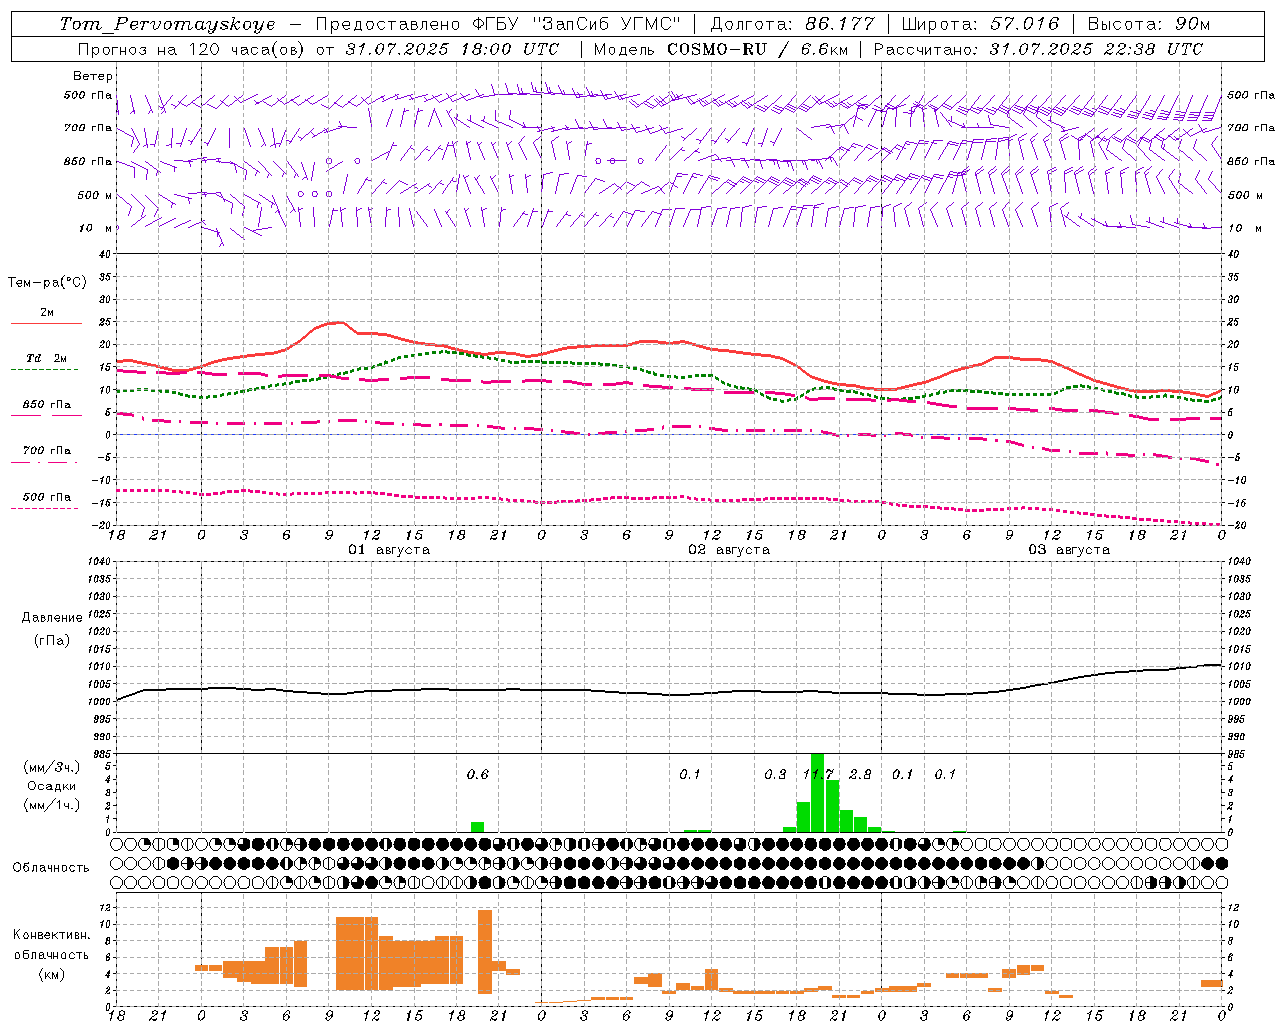Click the 0.6 precipitation total value
The width and height of the screenshot is (1280, 1024).
coord(478,774)
